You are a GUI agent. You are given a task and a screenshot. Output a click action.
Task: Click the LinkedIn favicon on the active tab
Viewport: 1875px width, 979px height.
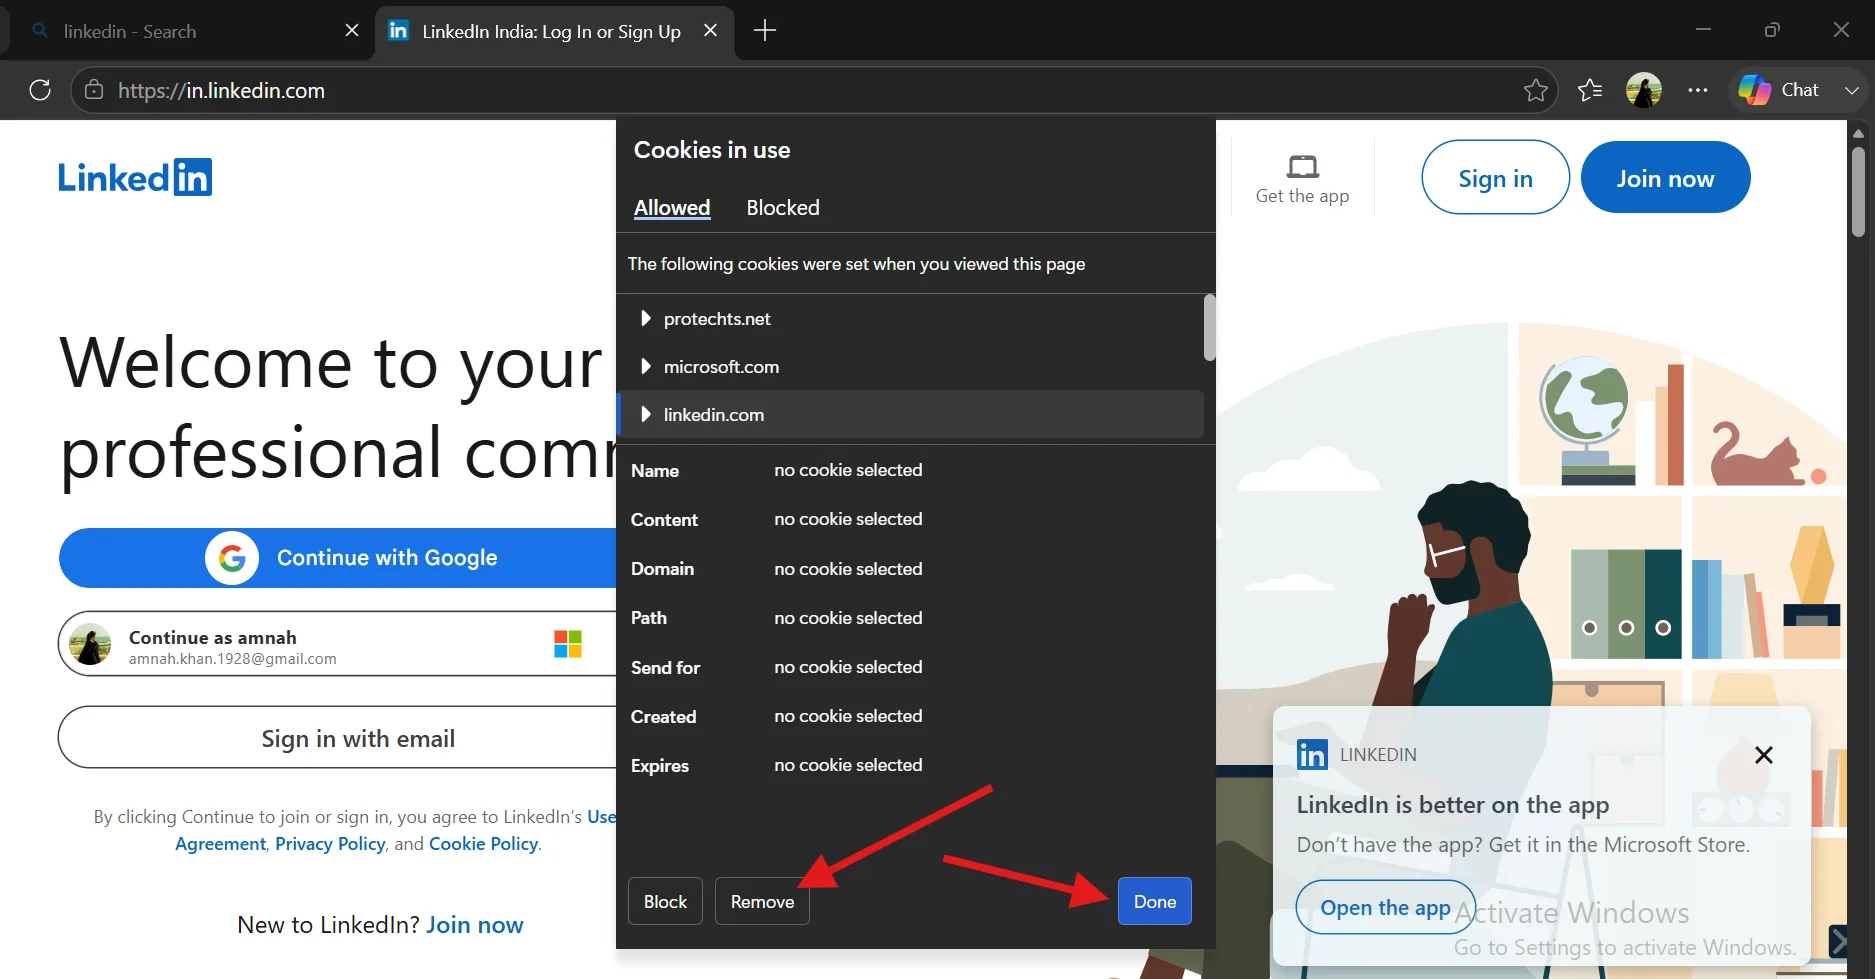coord(398,31)
